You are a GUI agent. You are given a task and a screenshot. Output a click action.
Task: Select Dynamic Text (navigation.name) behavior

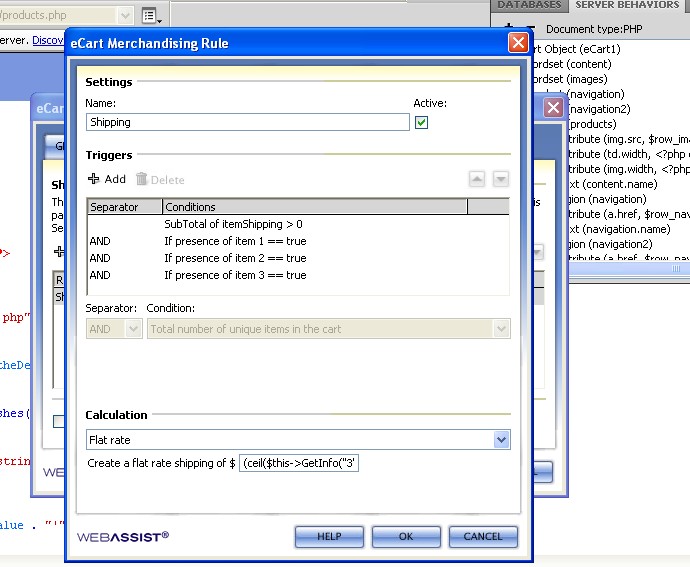(620, 229)
